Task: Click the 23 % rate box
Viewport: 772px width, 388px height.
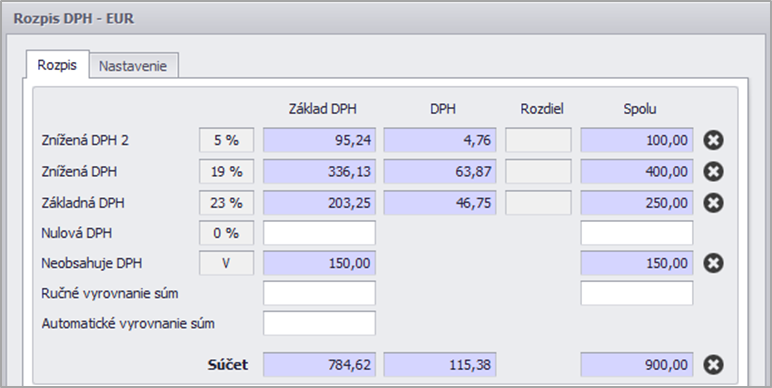Action: tap(226, 202)
